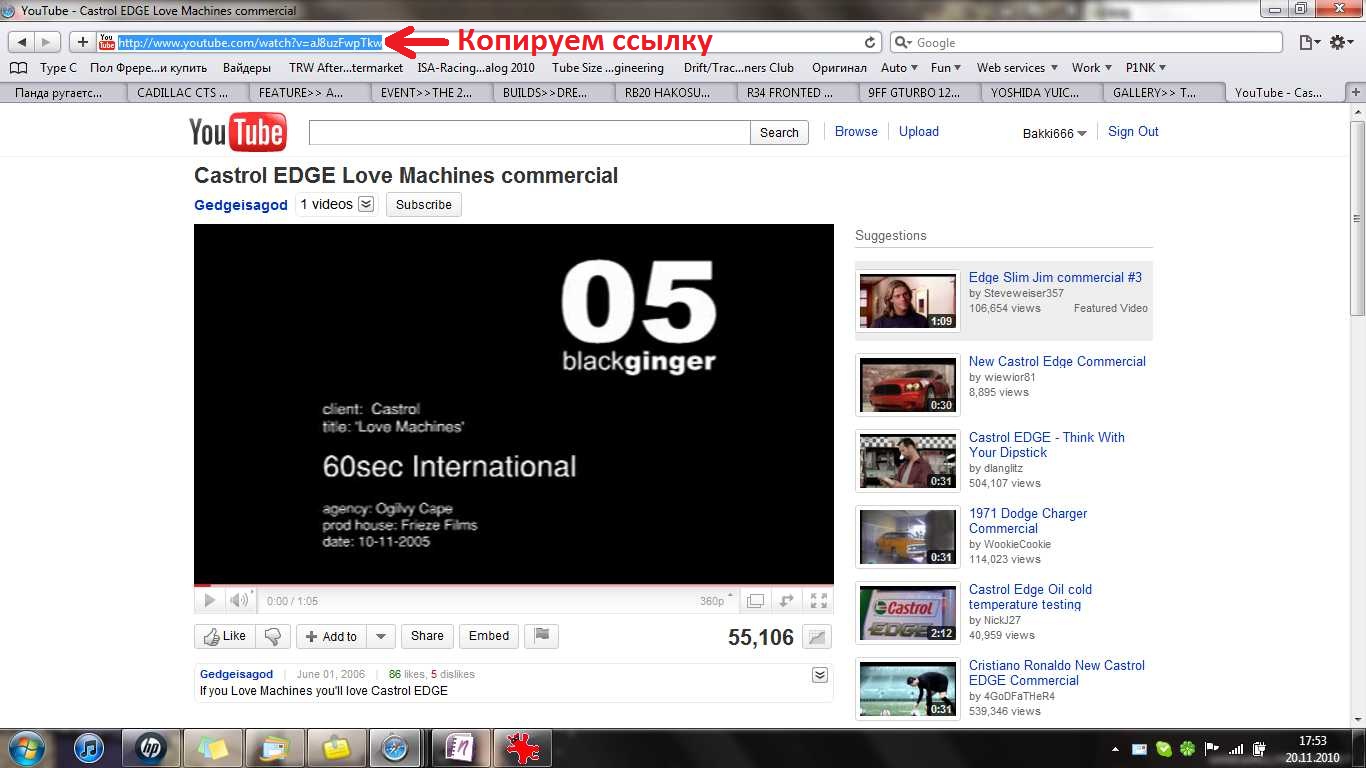Expand the video description details
The height and width of the screenshot is (768, 1366).
click(x=820, y=675)
